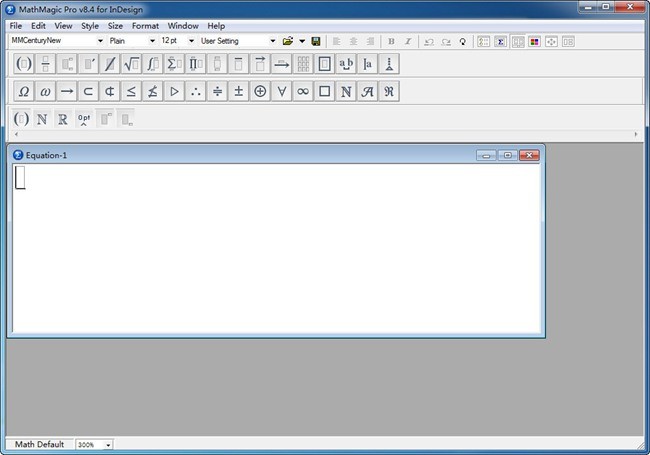Open the 12 pt size dropdown
Image resolution: width=650 pixels, height=455 pixels.
pos(191,41)
